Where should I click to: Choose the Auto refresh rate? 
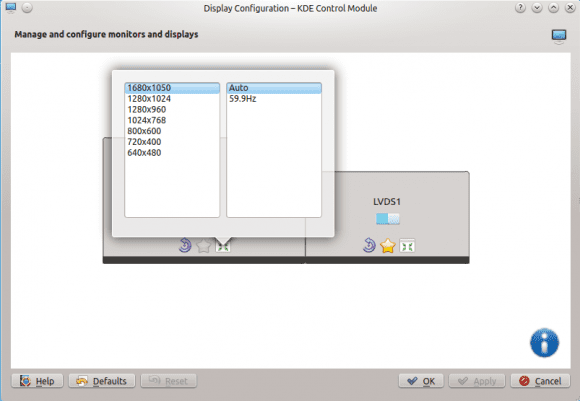[x=274, y=88]
